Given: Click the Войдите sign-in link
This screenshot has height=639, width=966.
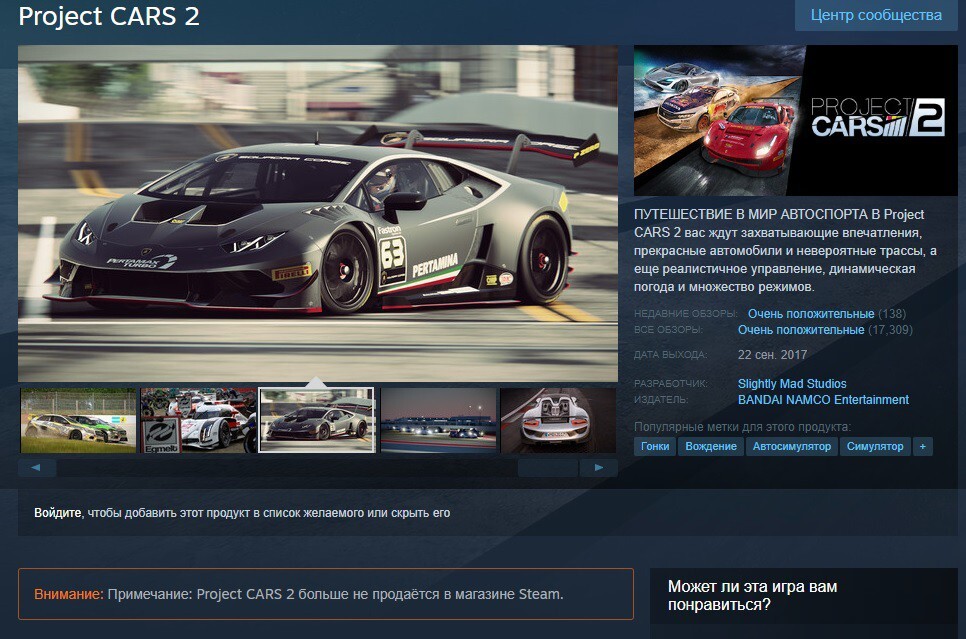Looking at the screenshot, I should click(58, 513).
